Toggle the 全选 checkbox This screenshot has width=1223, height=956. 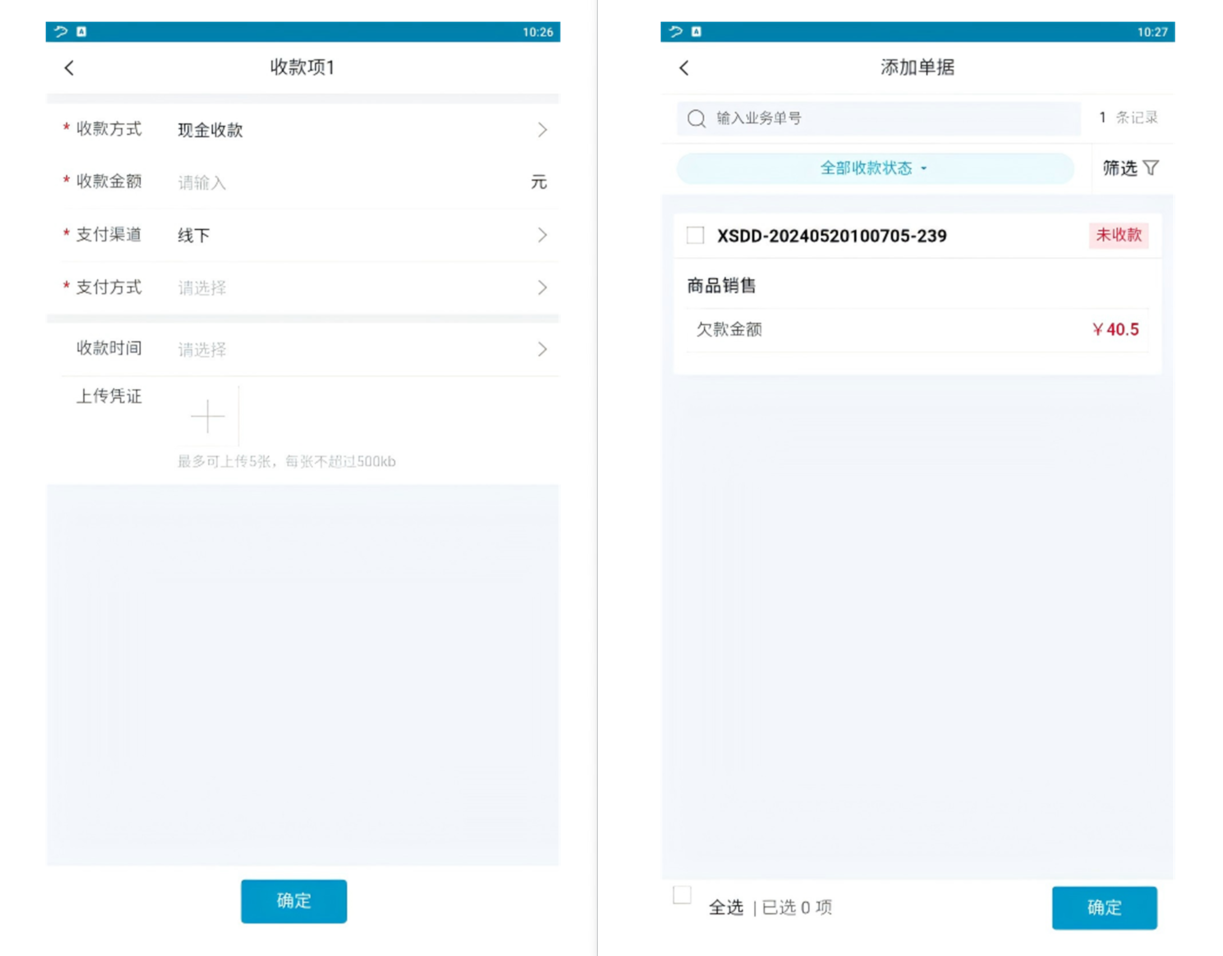point(682,895)
